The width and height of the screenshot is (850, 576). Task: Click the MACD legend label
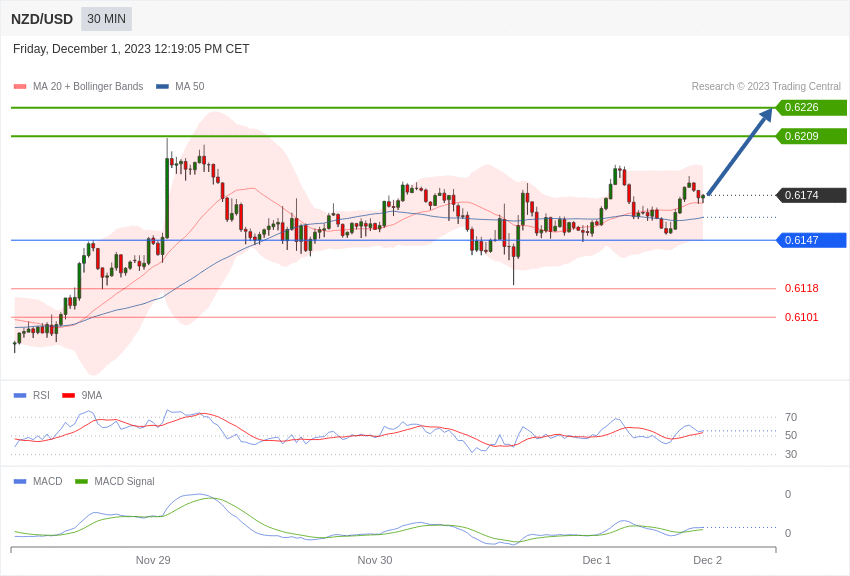pos(48,481)
